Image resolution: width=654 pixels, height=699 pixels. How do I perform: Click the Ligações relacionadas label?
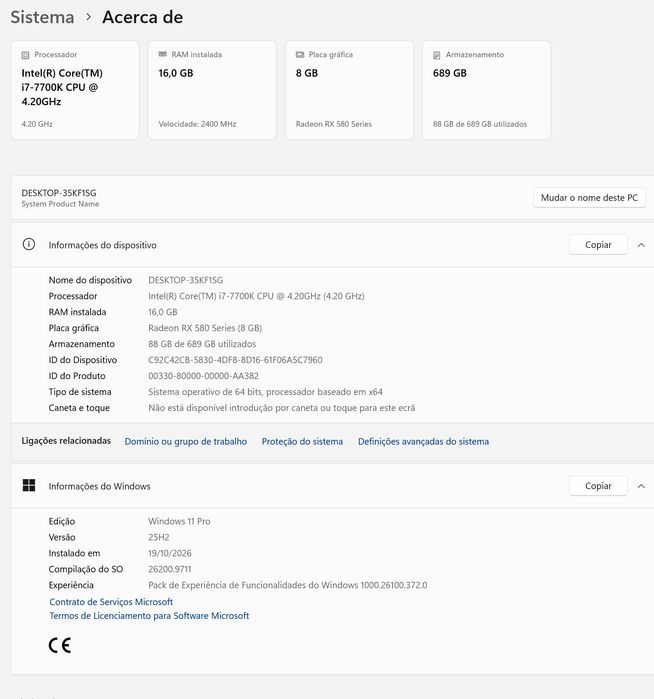(x=66, y=441)
